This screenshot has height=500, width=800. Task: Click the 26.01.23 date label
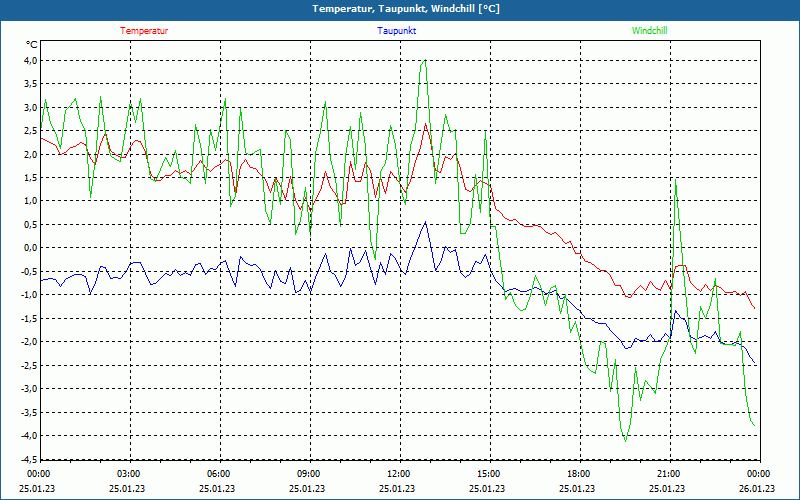click(757, 488)
